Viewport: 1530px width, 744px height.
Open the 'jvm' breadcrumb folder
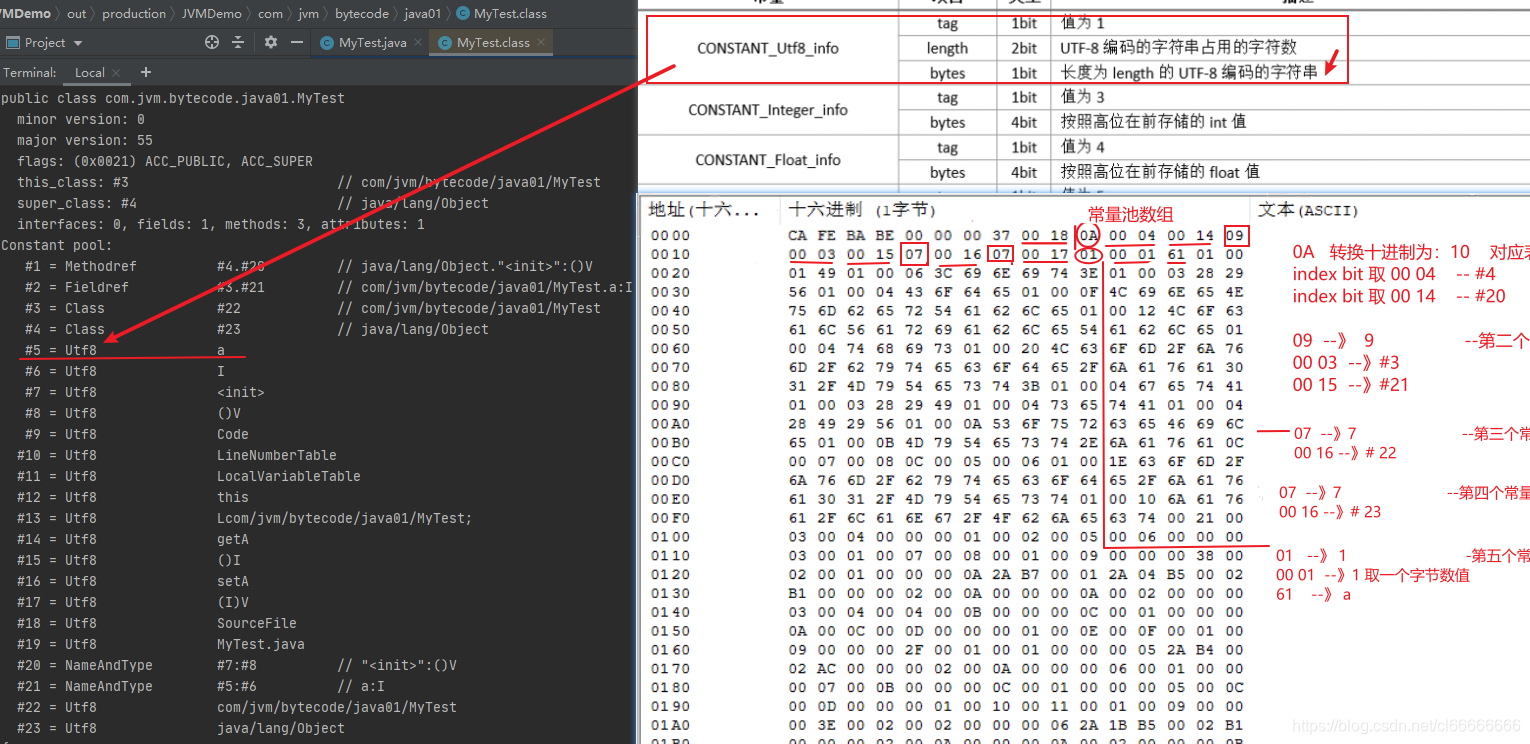(308, 14)
